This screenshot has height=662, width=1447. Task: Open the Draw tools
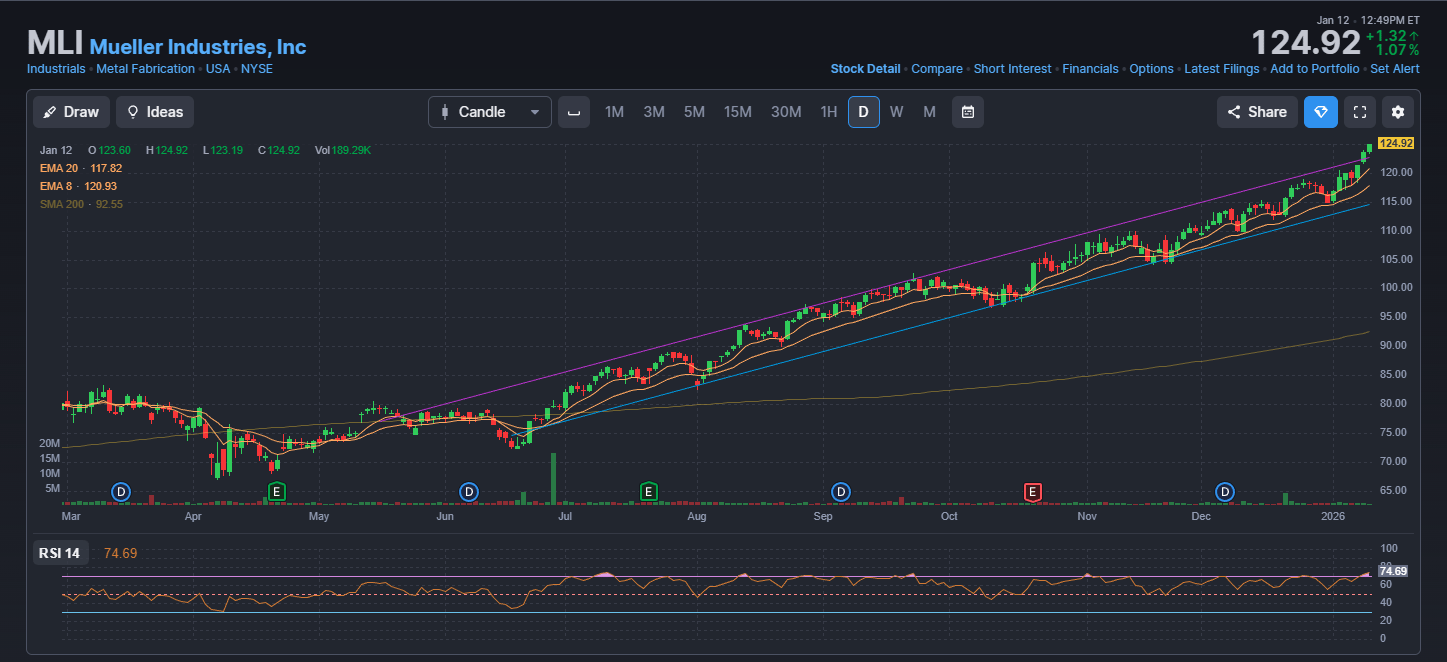[71, 112]
